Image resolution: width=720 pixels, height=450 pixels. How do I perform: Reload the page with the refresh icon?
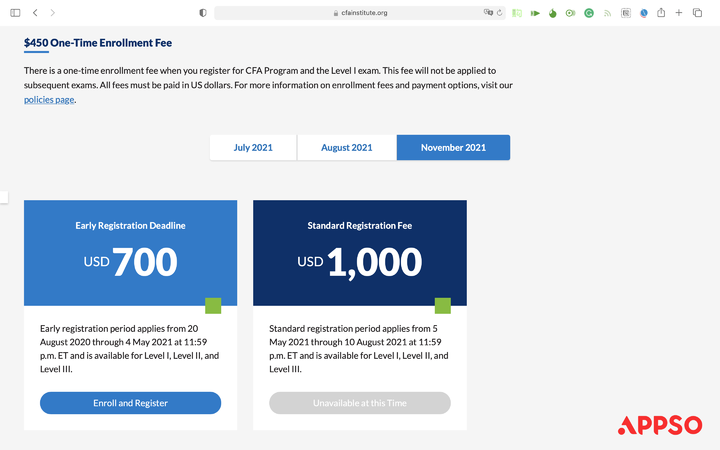(x=500, y=13)
